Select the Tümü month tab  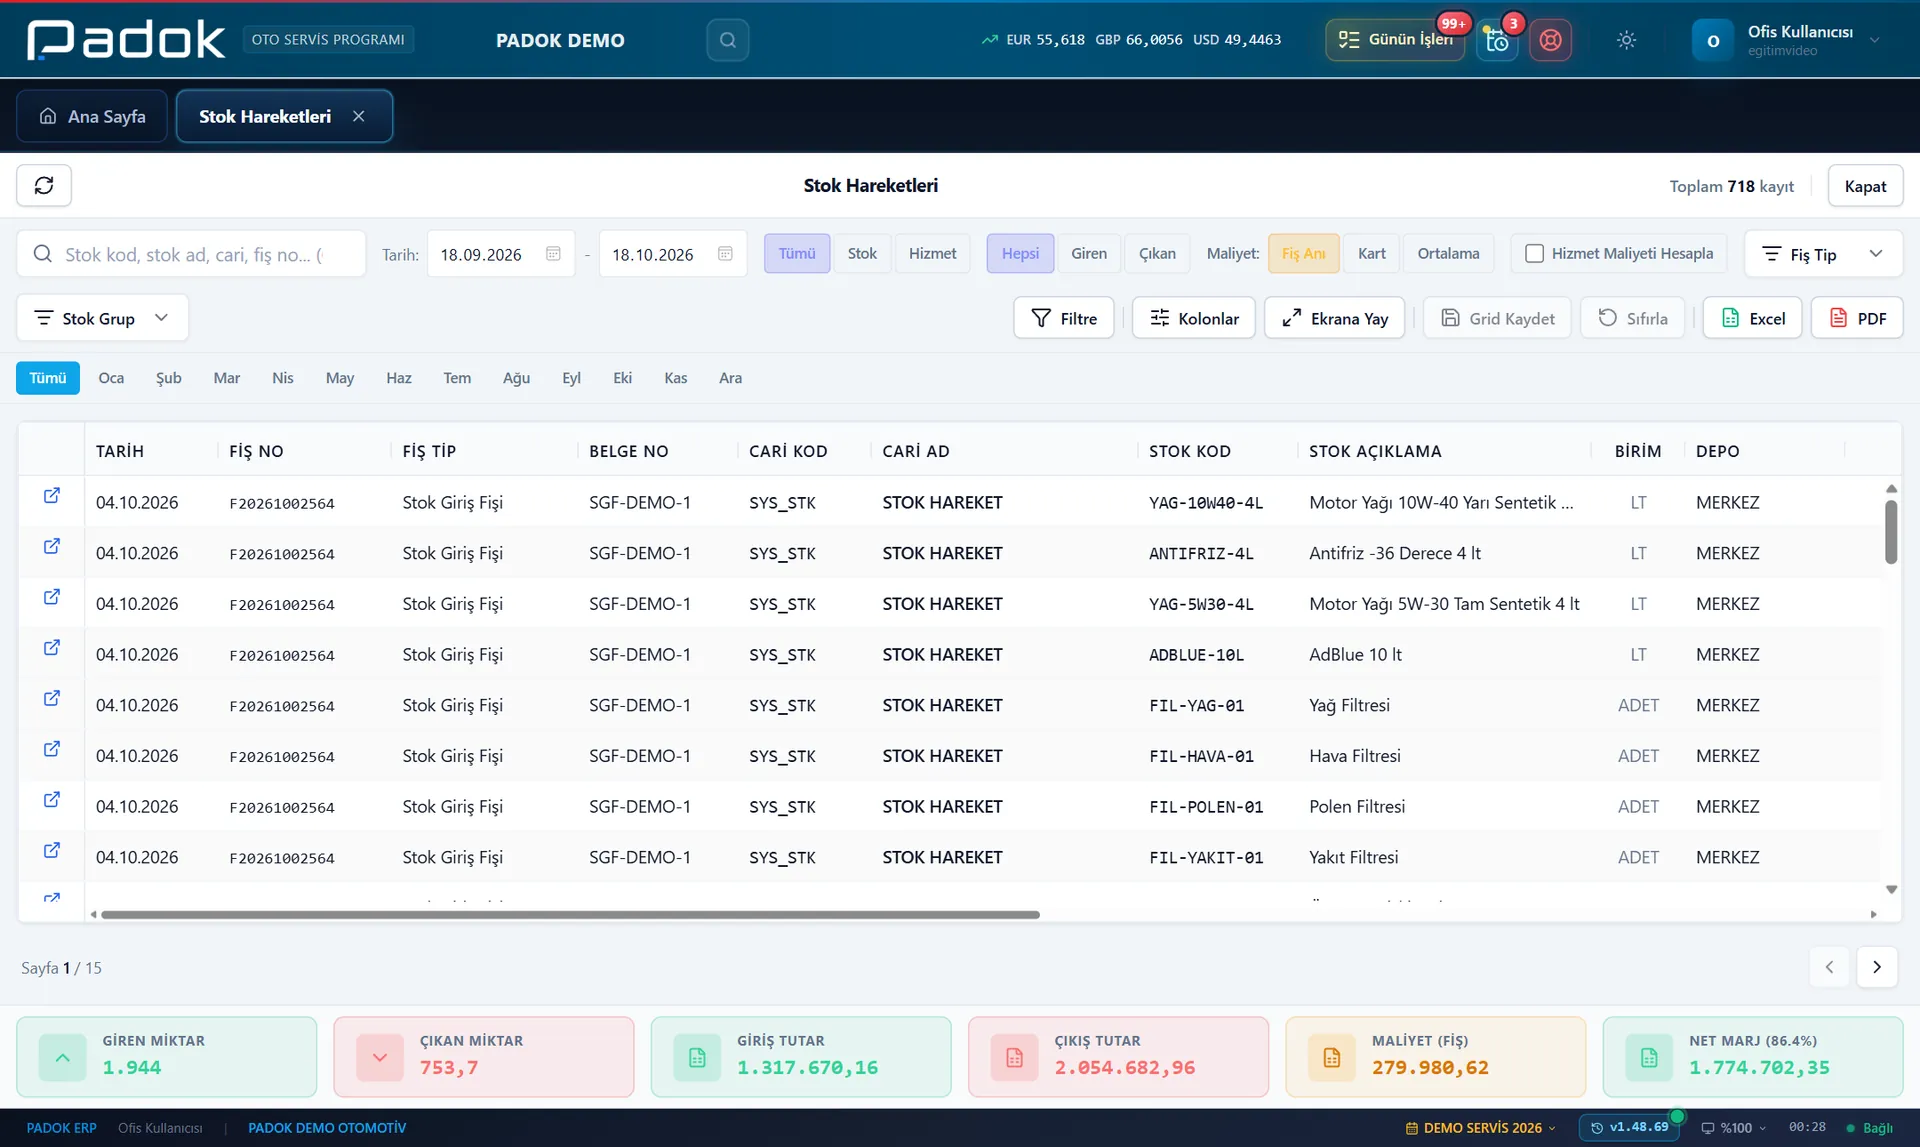tap(47, 378)
